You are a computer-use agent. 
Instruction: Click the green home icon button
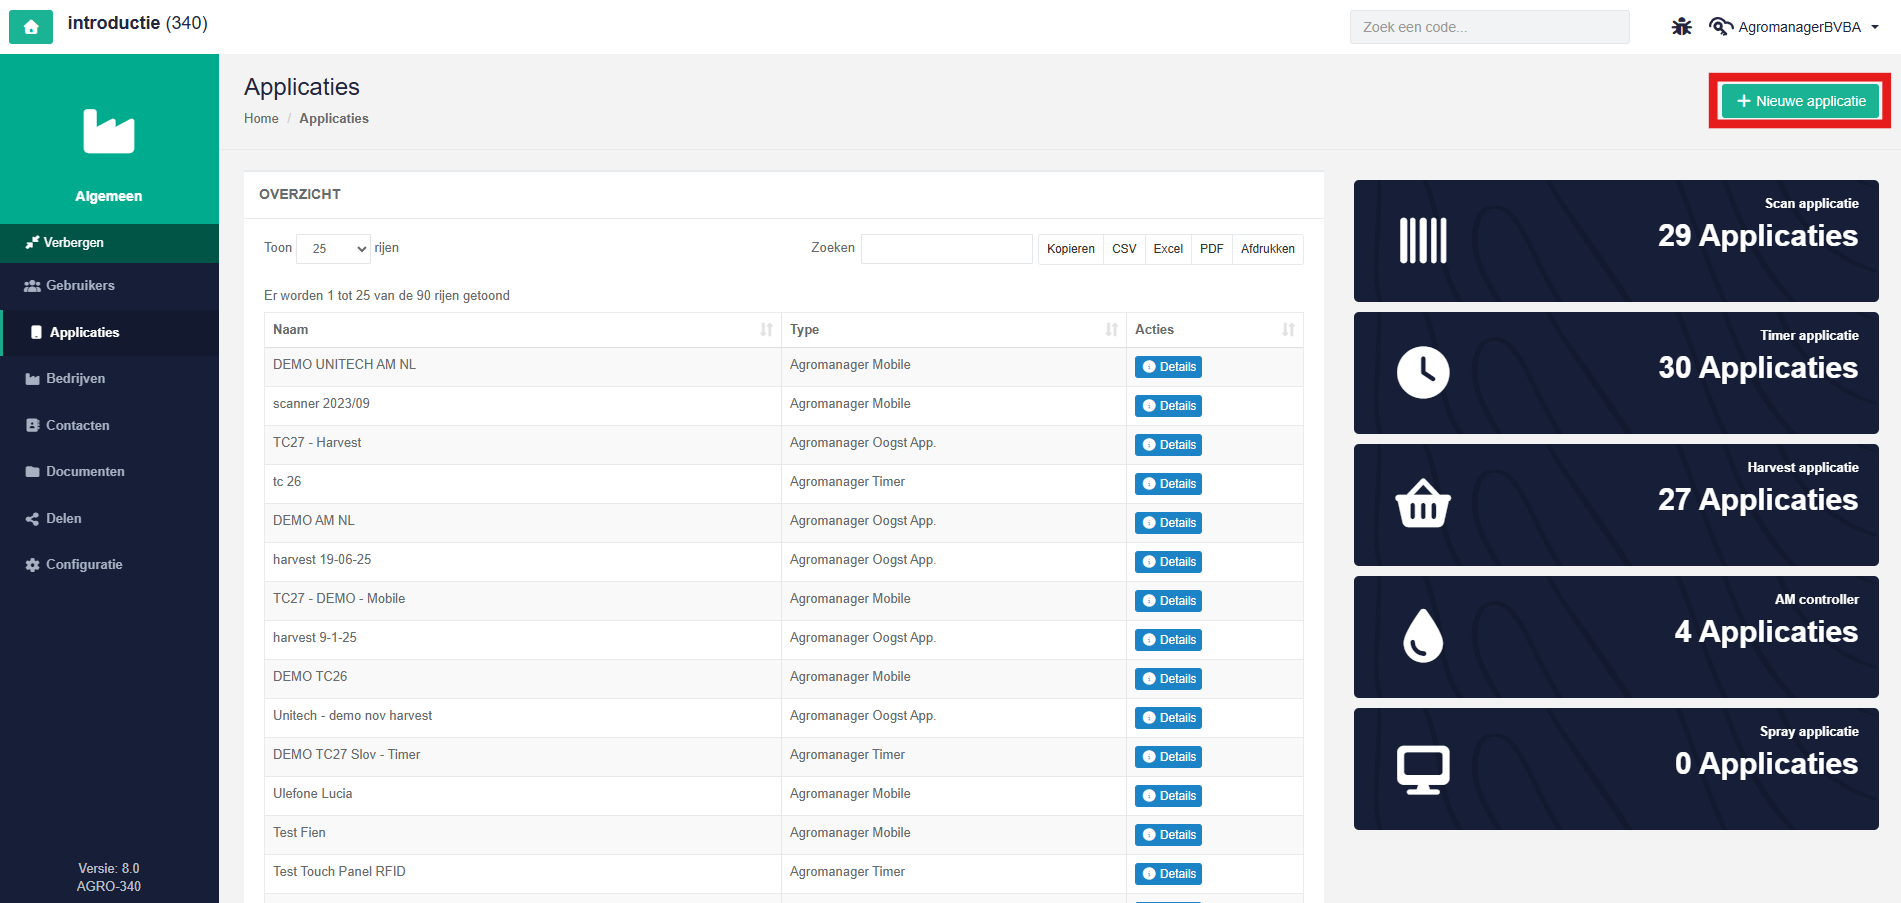pos(31,27)
